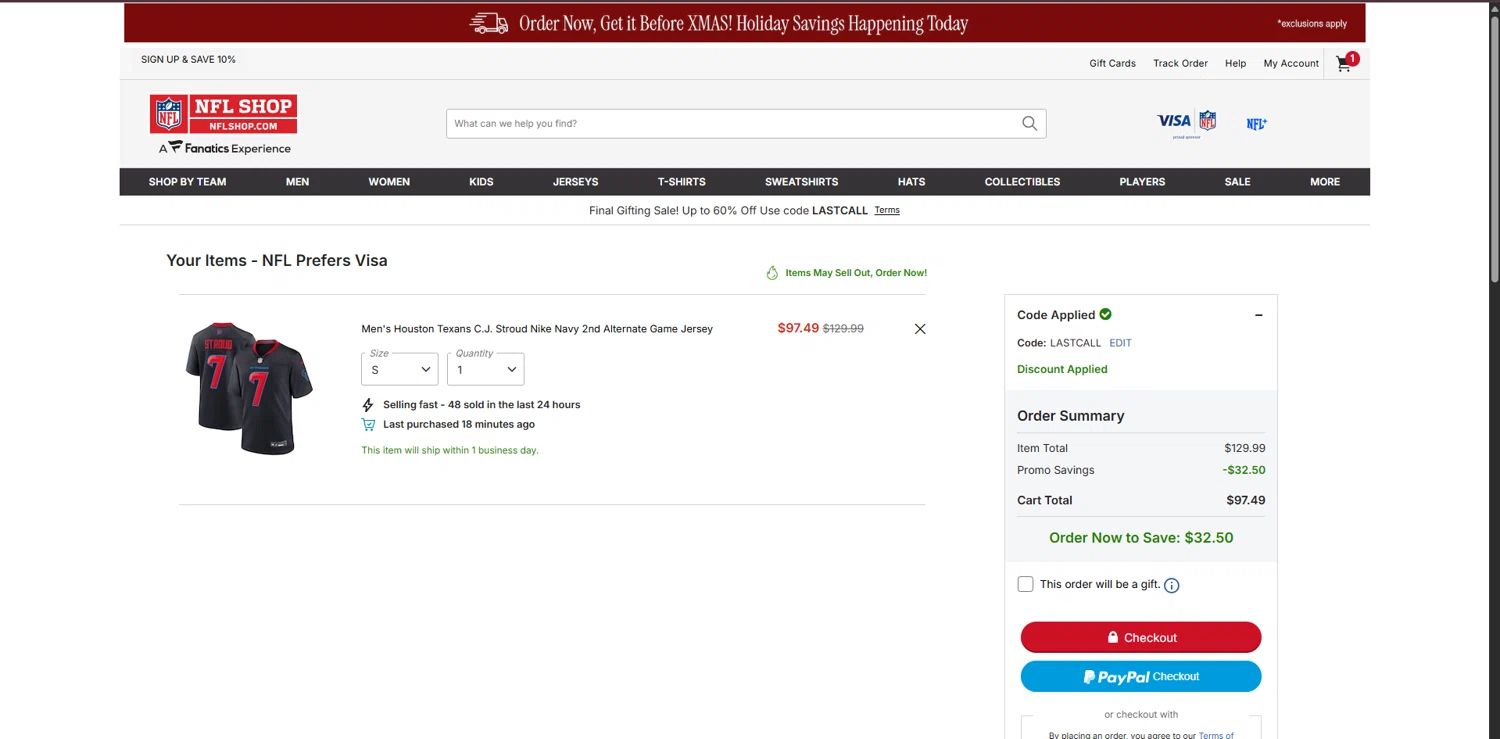Click the Visa NFL sponsor logo

pos(1187,124)
